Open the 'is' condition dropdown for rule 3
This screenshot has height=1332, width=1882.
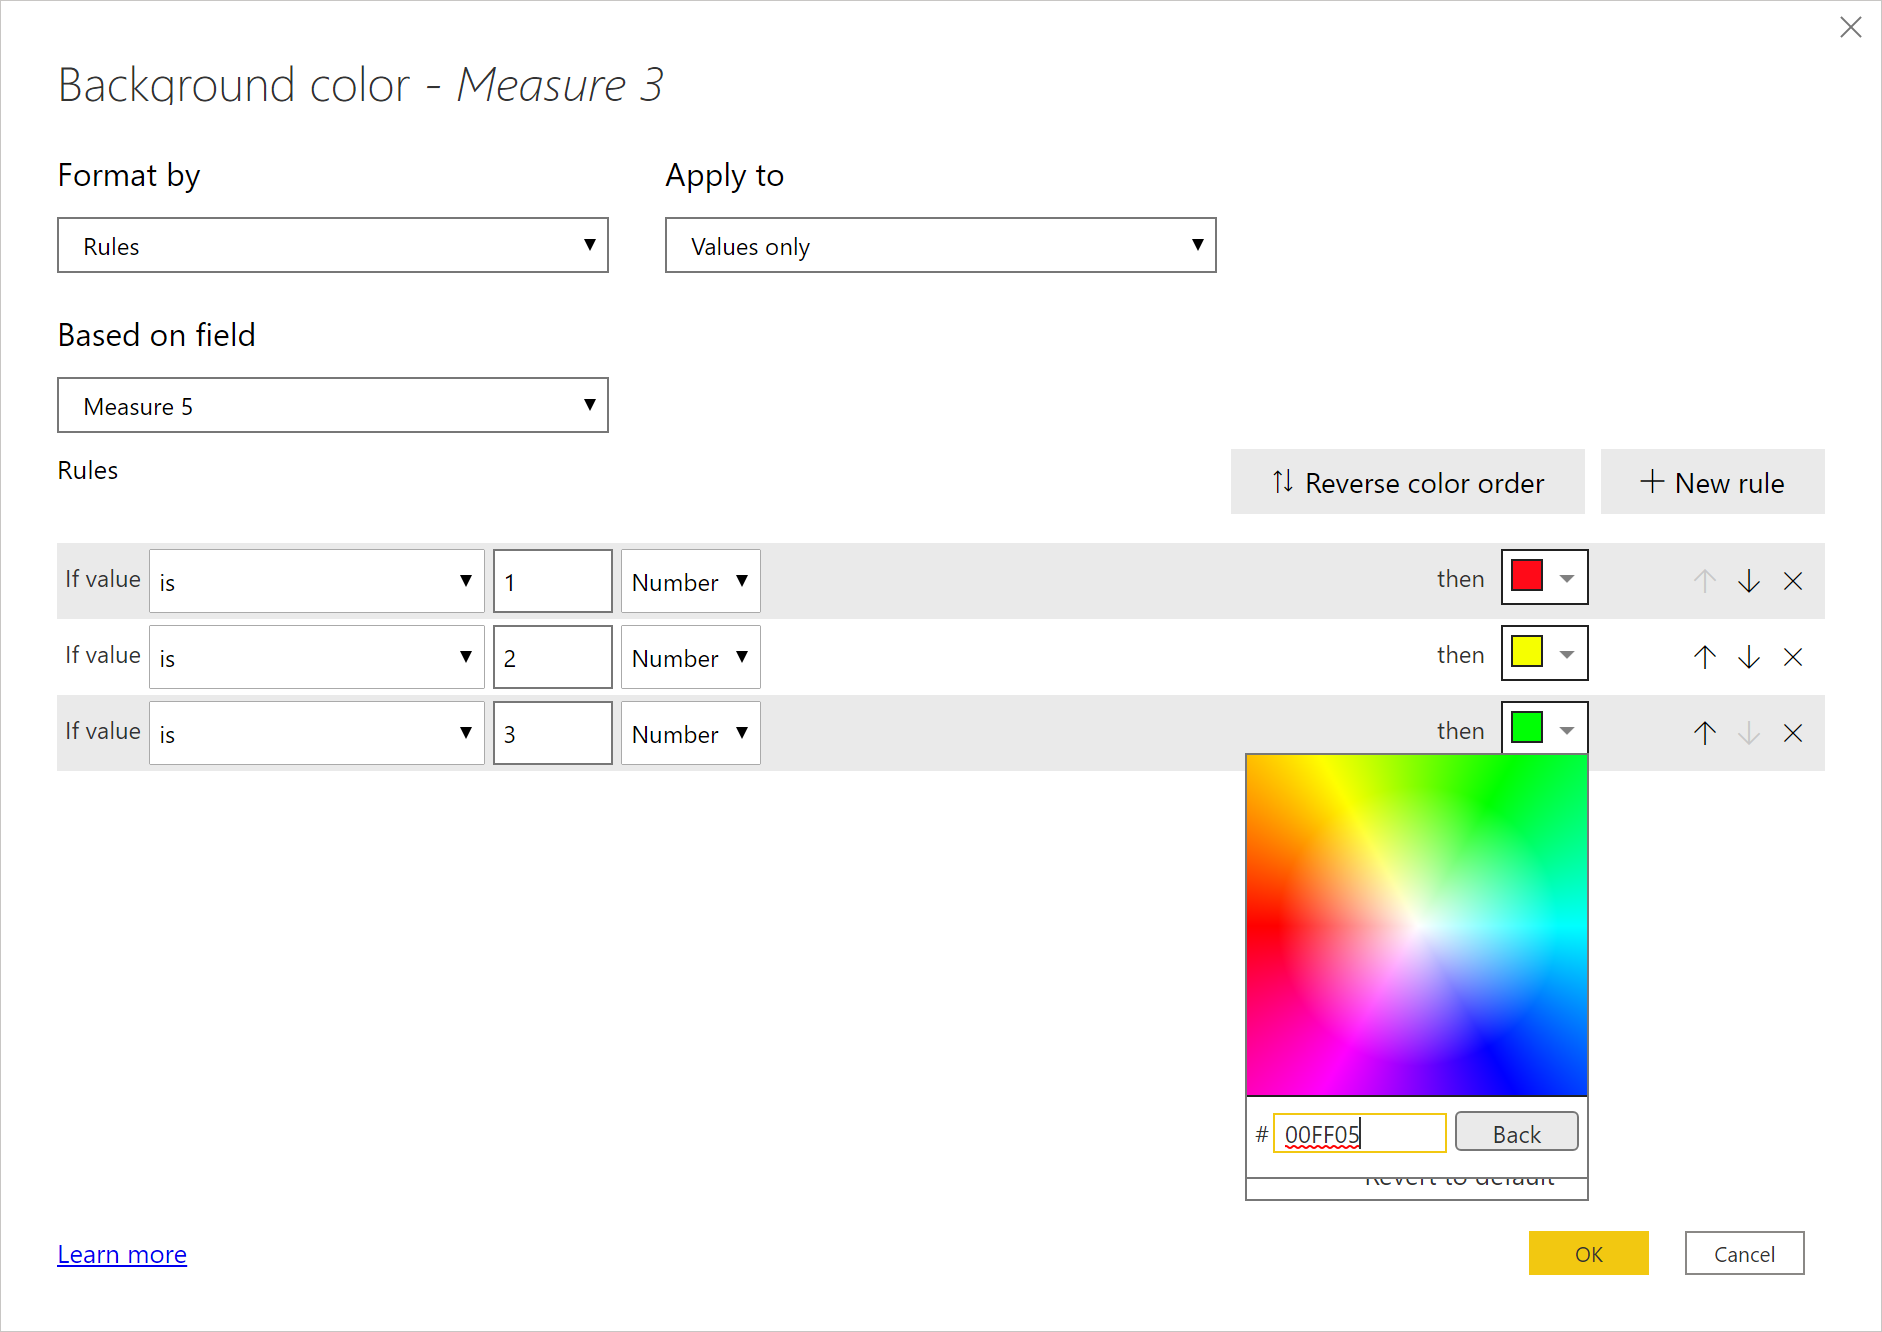(317, 733)
